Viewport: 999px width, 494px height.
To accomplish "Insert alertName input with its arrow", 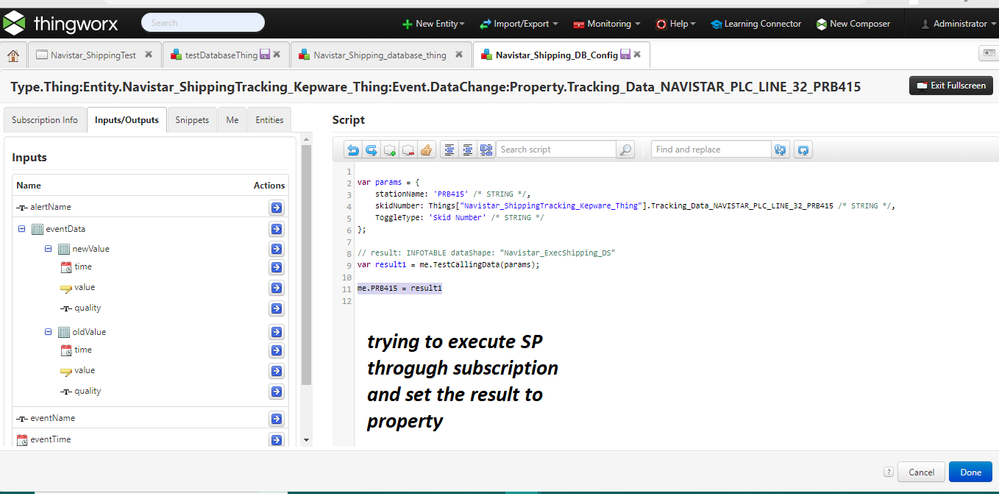I will 277,208.
